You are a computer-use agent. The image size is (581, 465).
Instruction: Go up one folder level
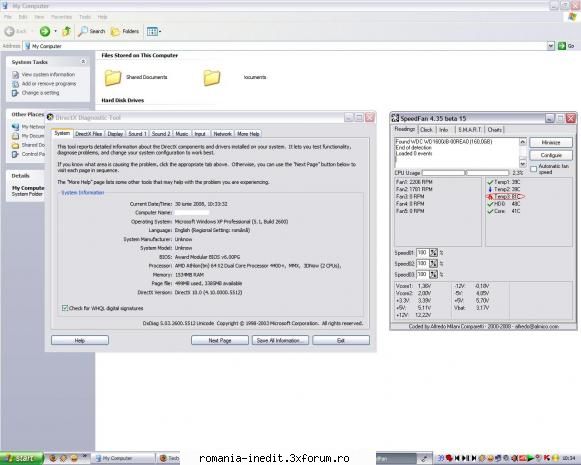coord(67,31)
